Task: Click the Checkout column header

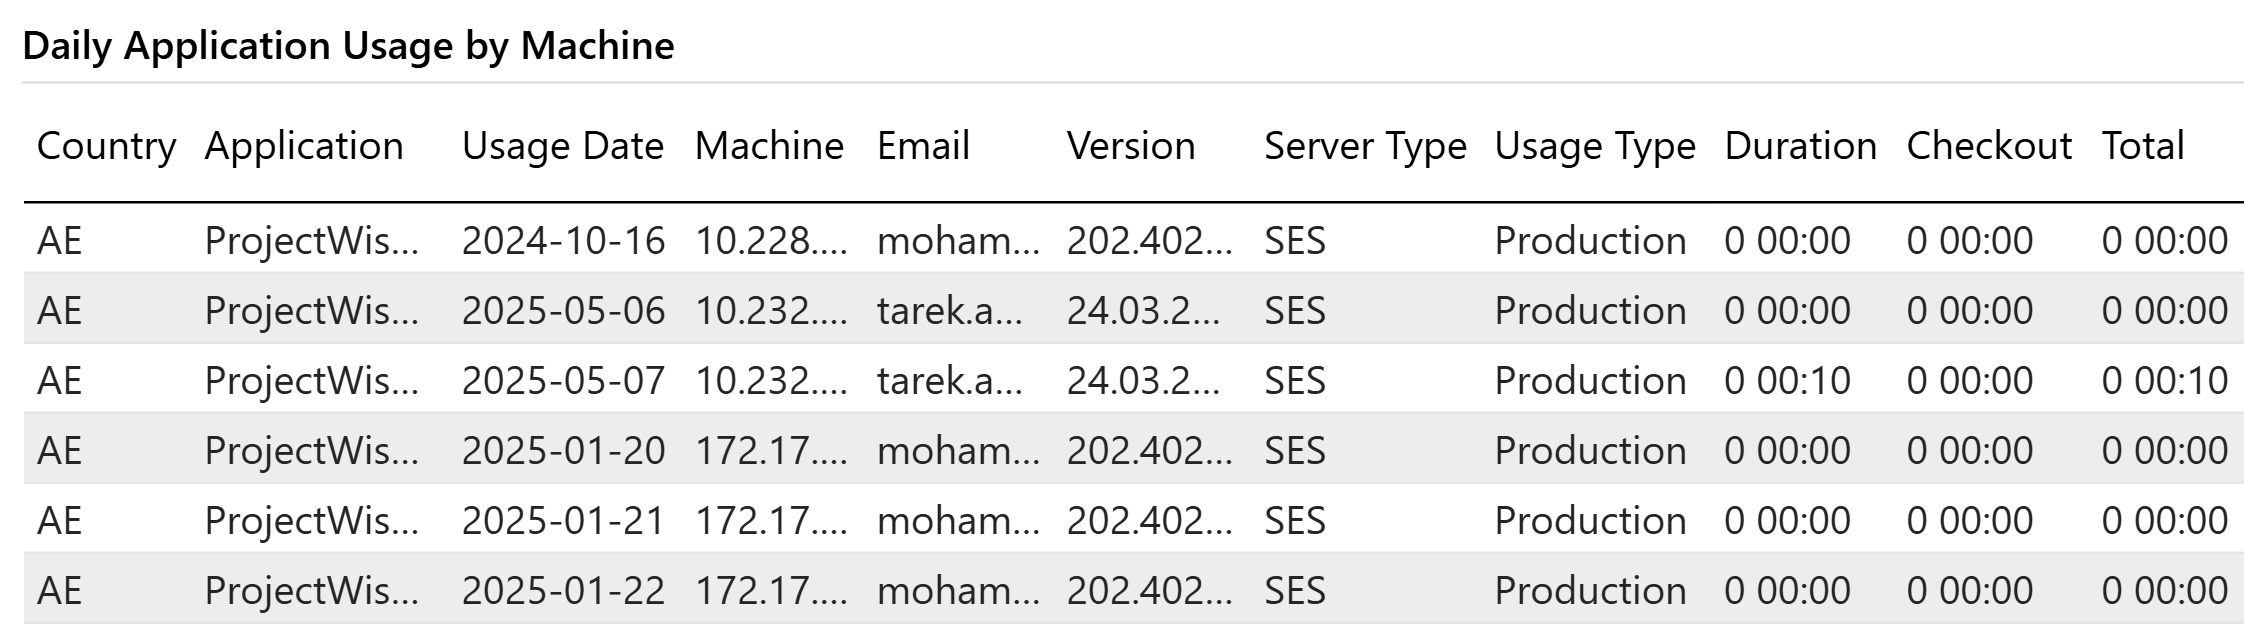Action: 1988,146
